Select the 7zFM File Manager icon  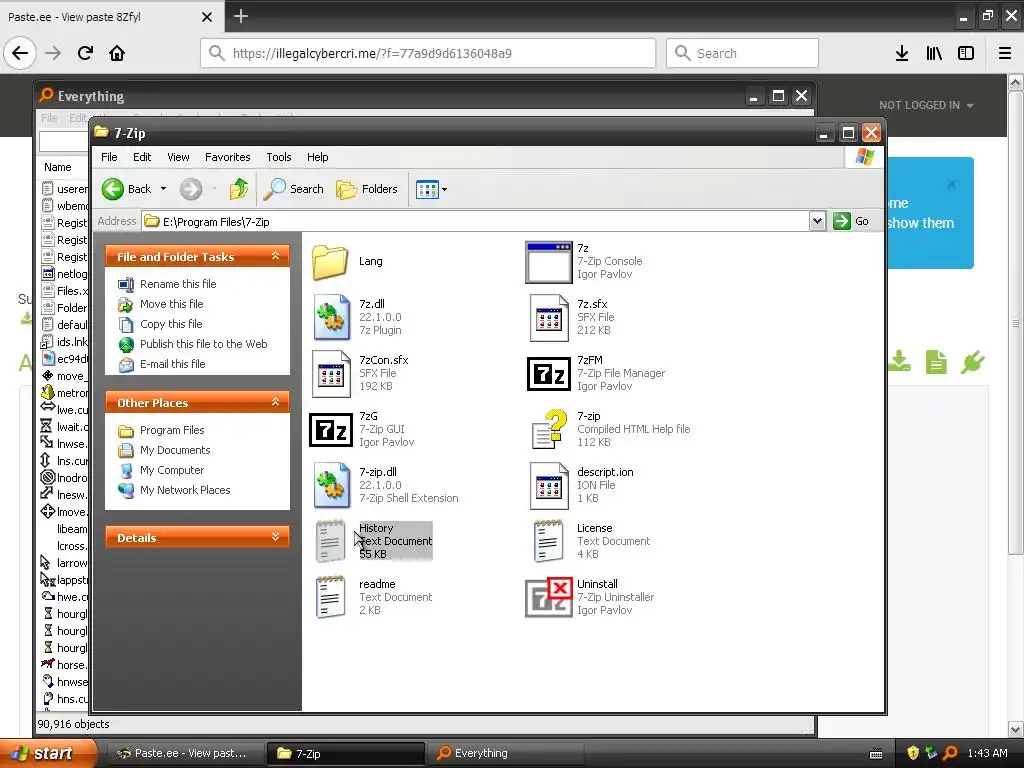coord(549,374)
